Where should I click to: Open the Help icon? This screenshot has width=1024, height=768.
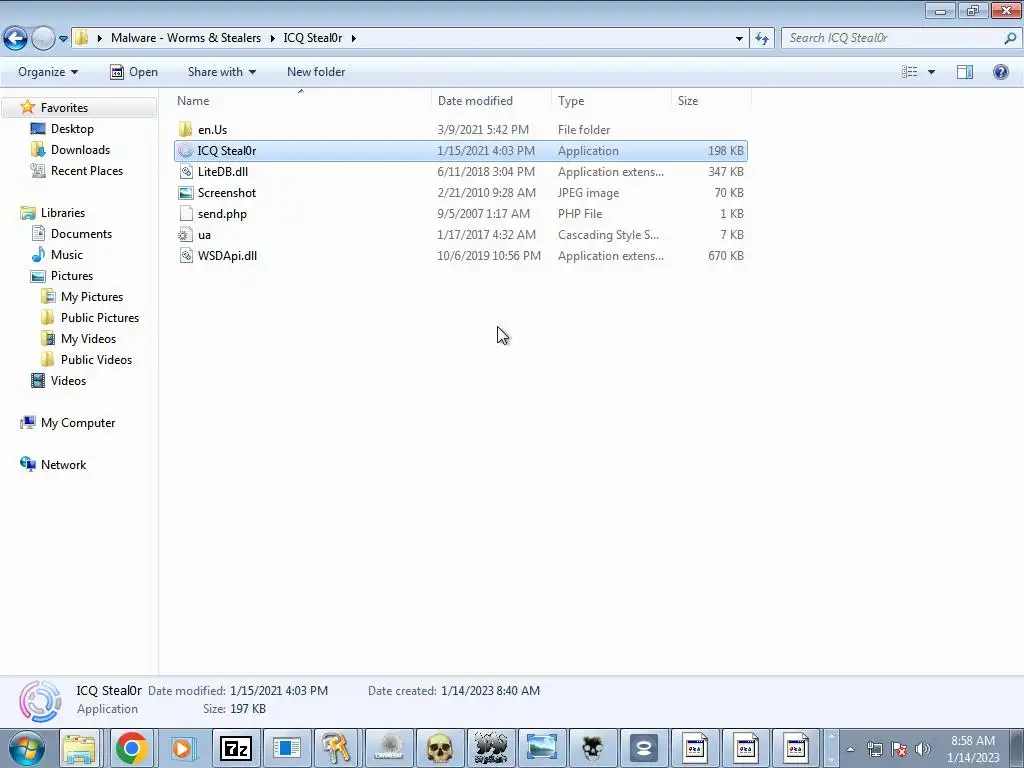(x=1000, y=72)
